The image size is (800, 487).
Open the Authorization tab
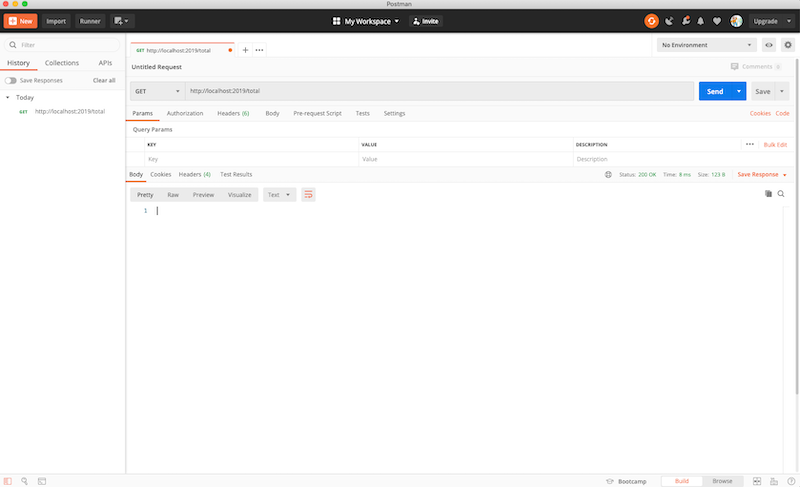[185, 113]
